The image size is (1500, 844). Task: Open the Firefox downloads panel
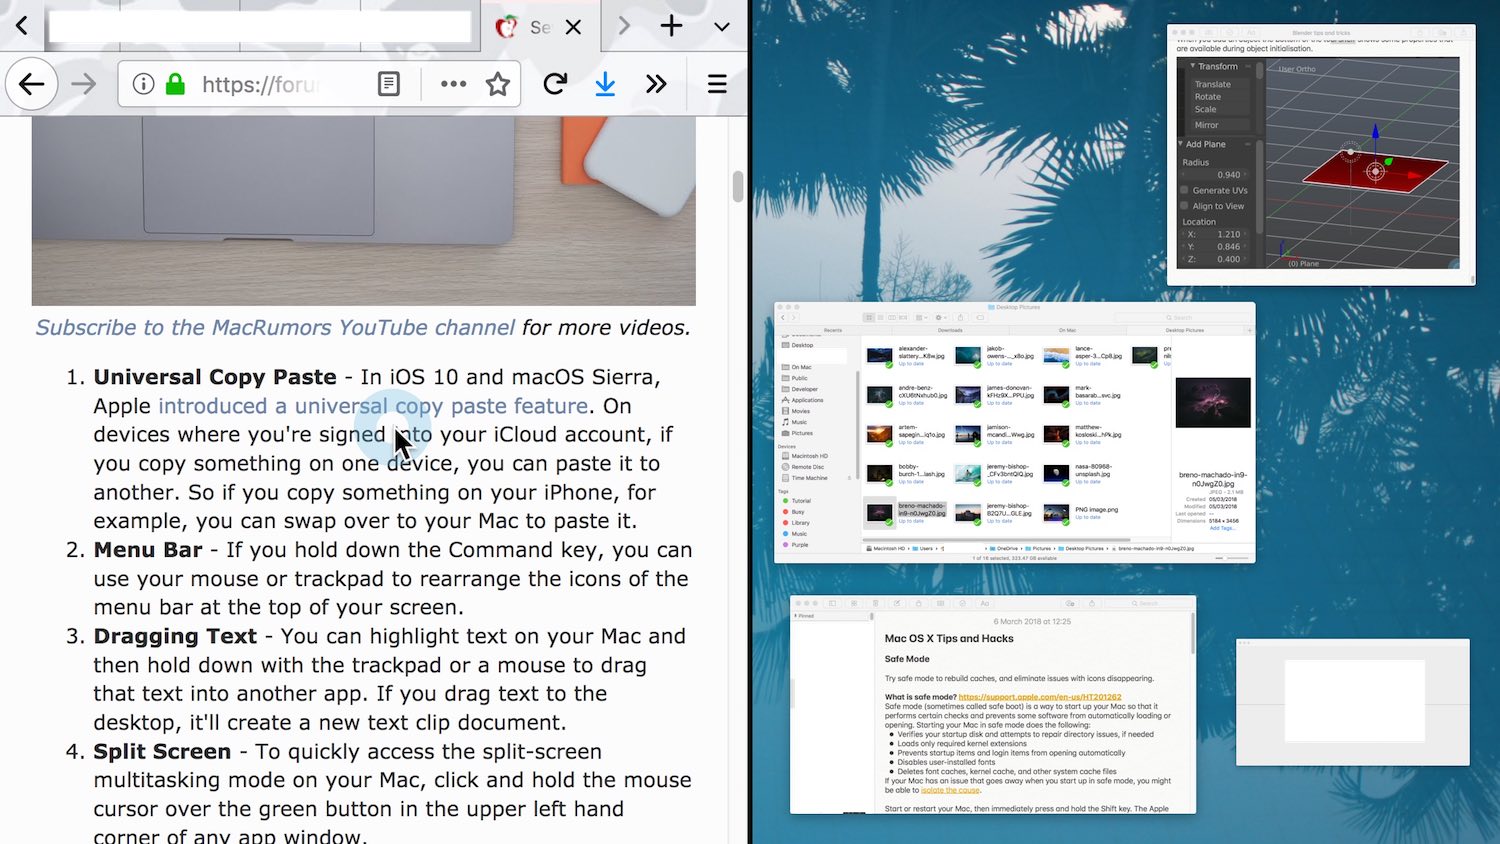click(605, 84)
